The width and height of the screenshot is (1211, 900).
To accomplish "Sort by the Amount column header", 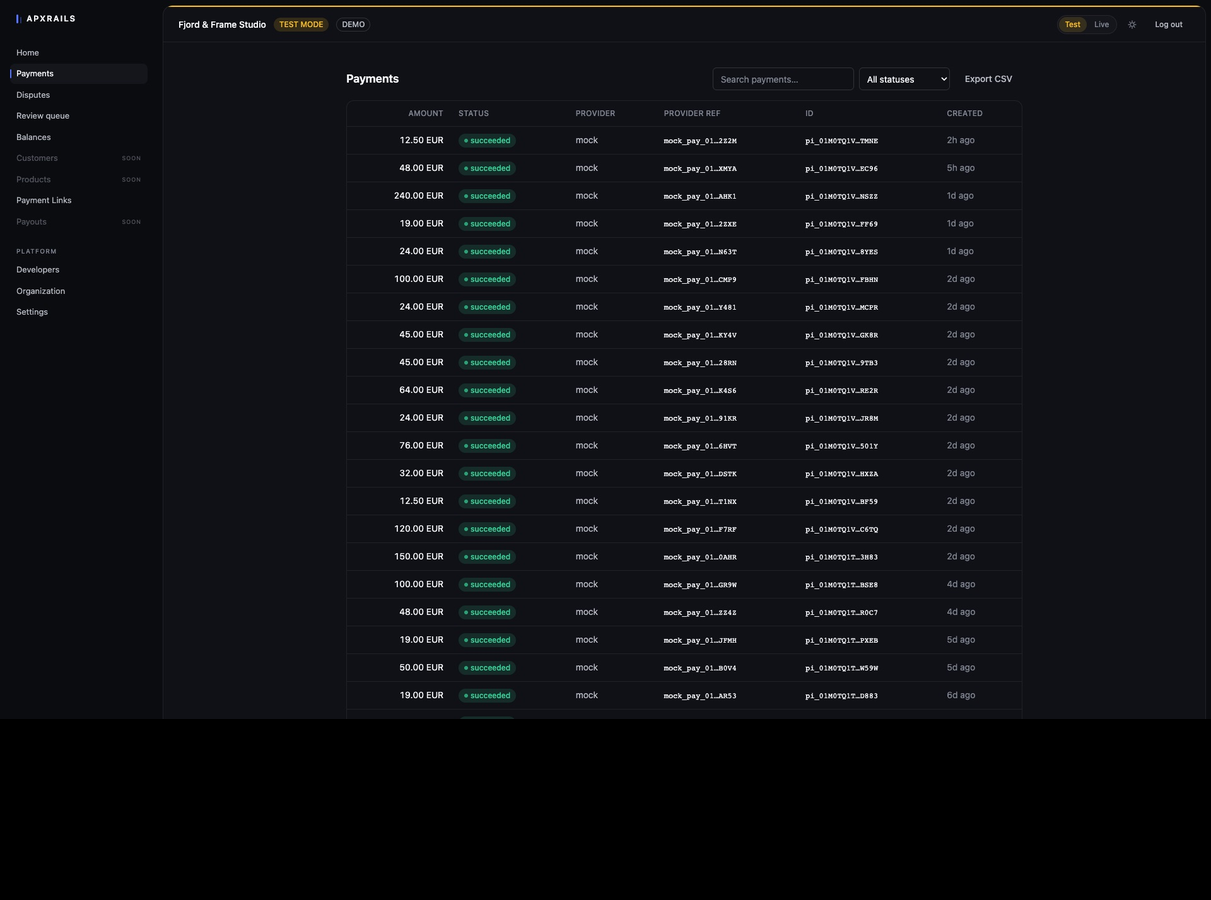I will (x=425, y=113).
